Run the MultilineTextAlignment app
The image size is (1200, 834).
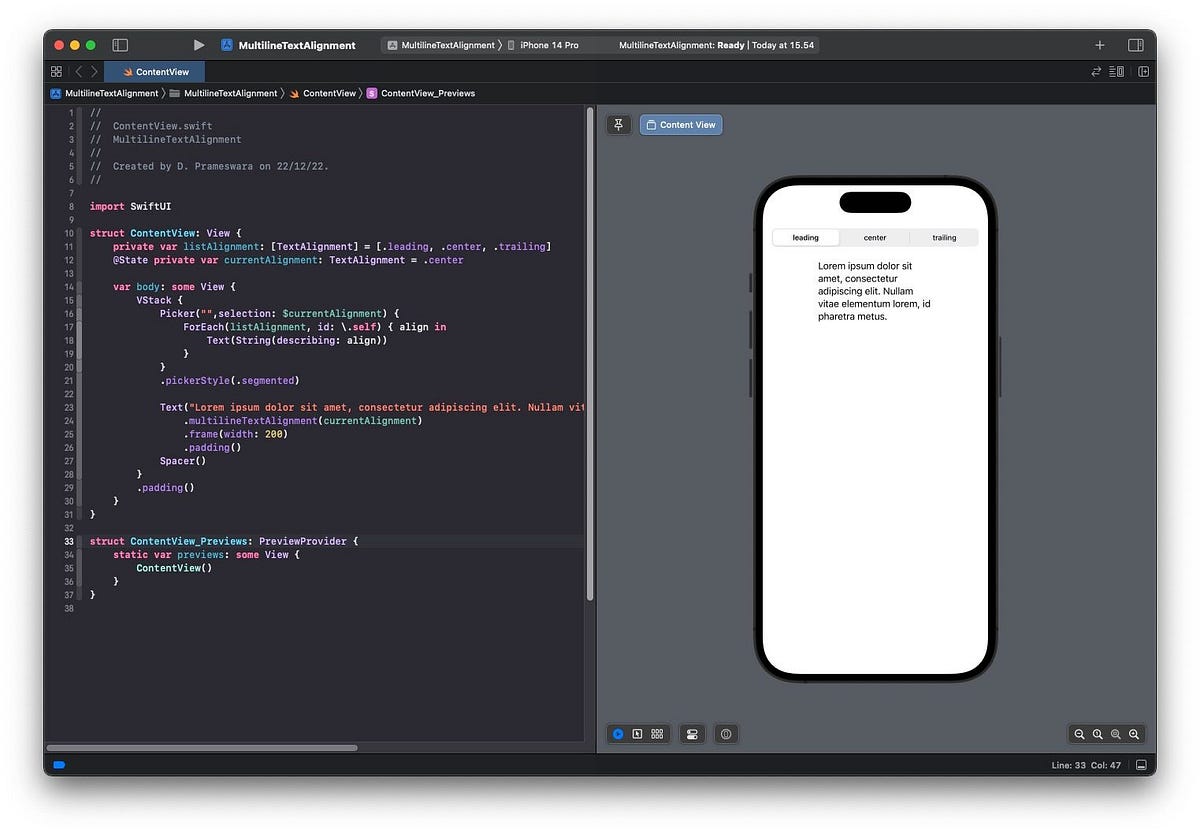coord(198,44)
